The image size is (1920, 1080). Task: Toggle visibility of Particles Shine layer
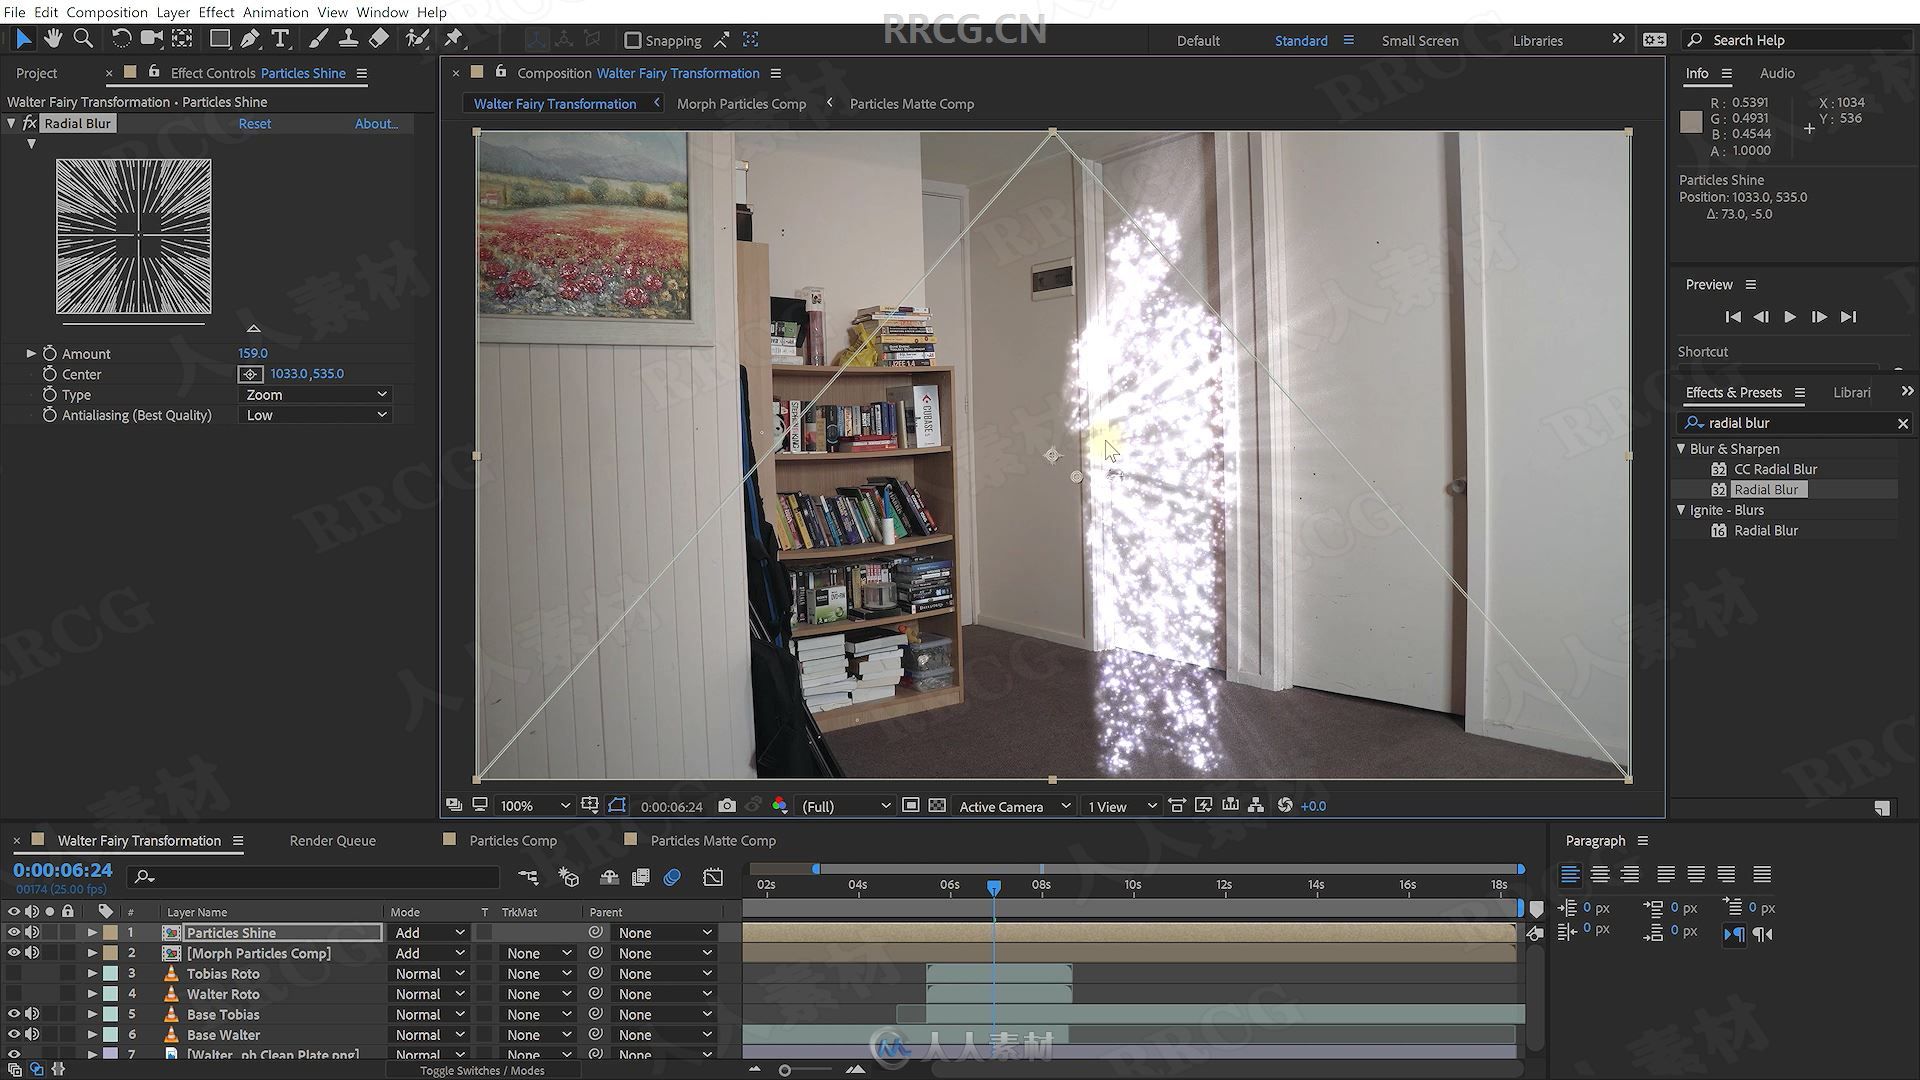click(13, 932)
